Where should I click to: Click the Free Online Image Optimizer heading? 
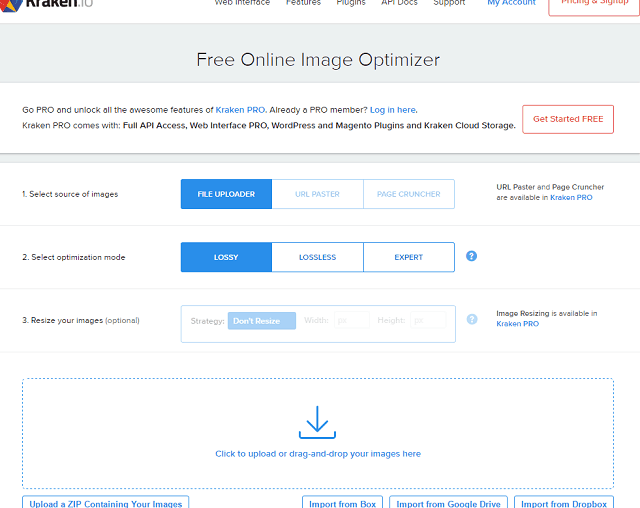(x=318, y=60)
